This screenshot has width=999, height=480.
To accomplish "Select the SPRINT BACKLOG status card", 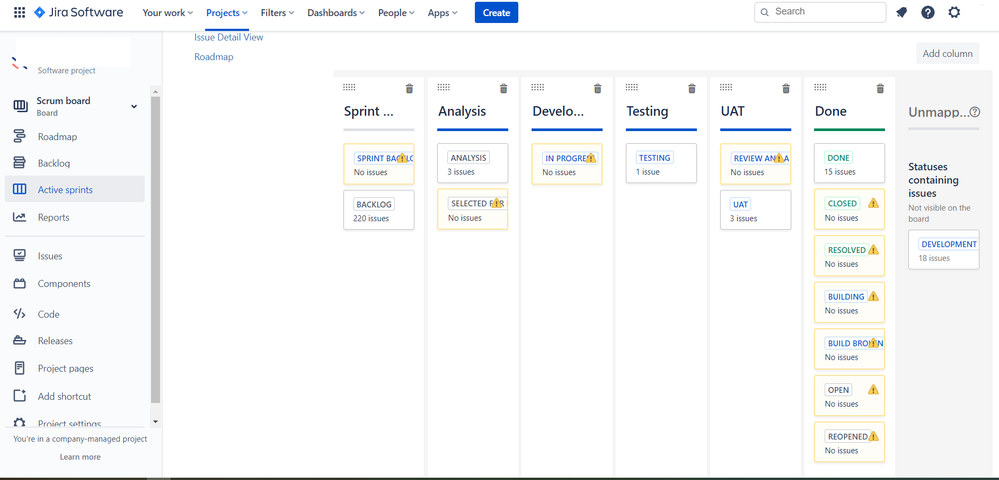I will pos(378,164).
